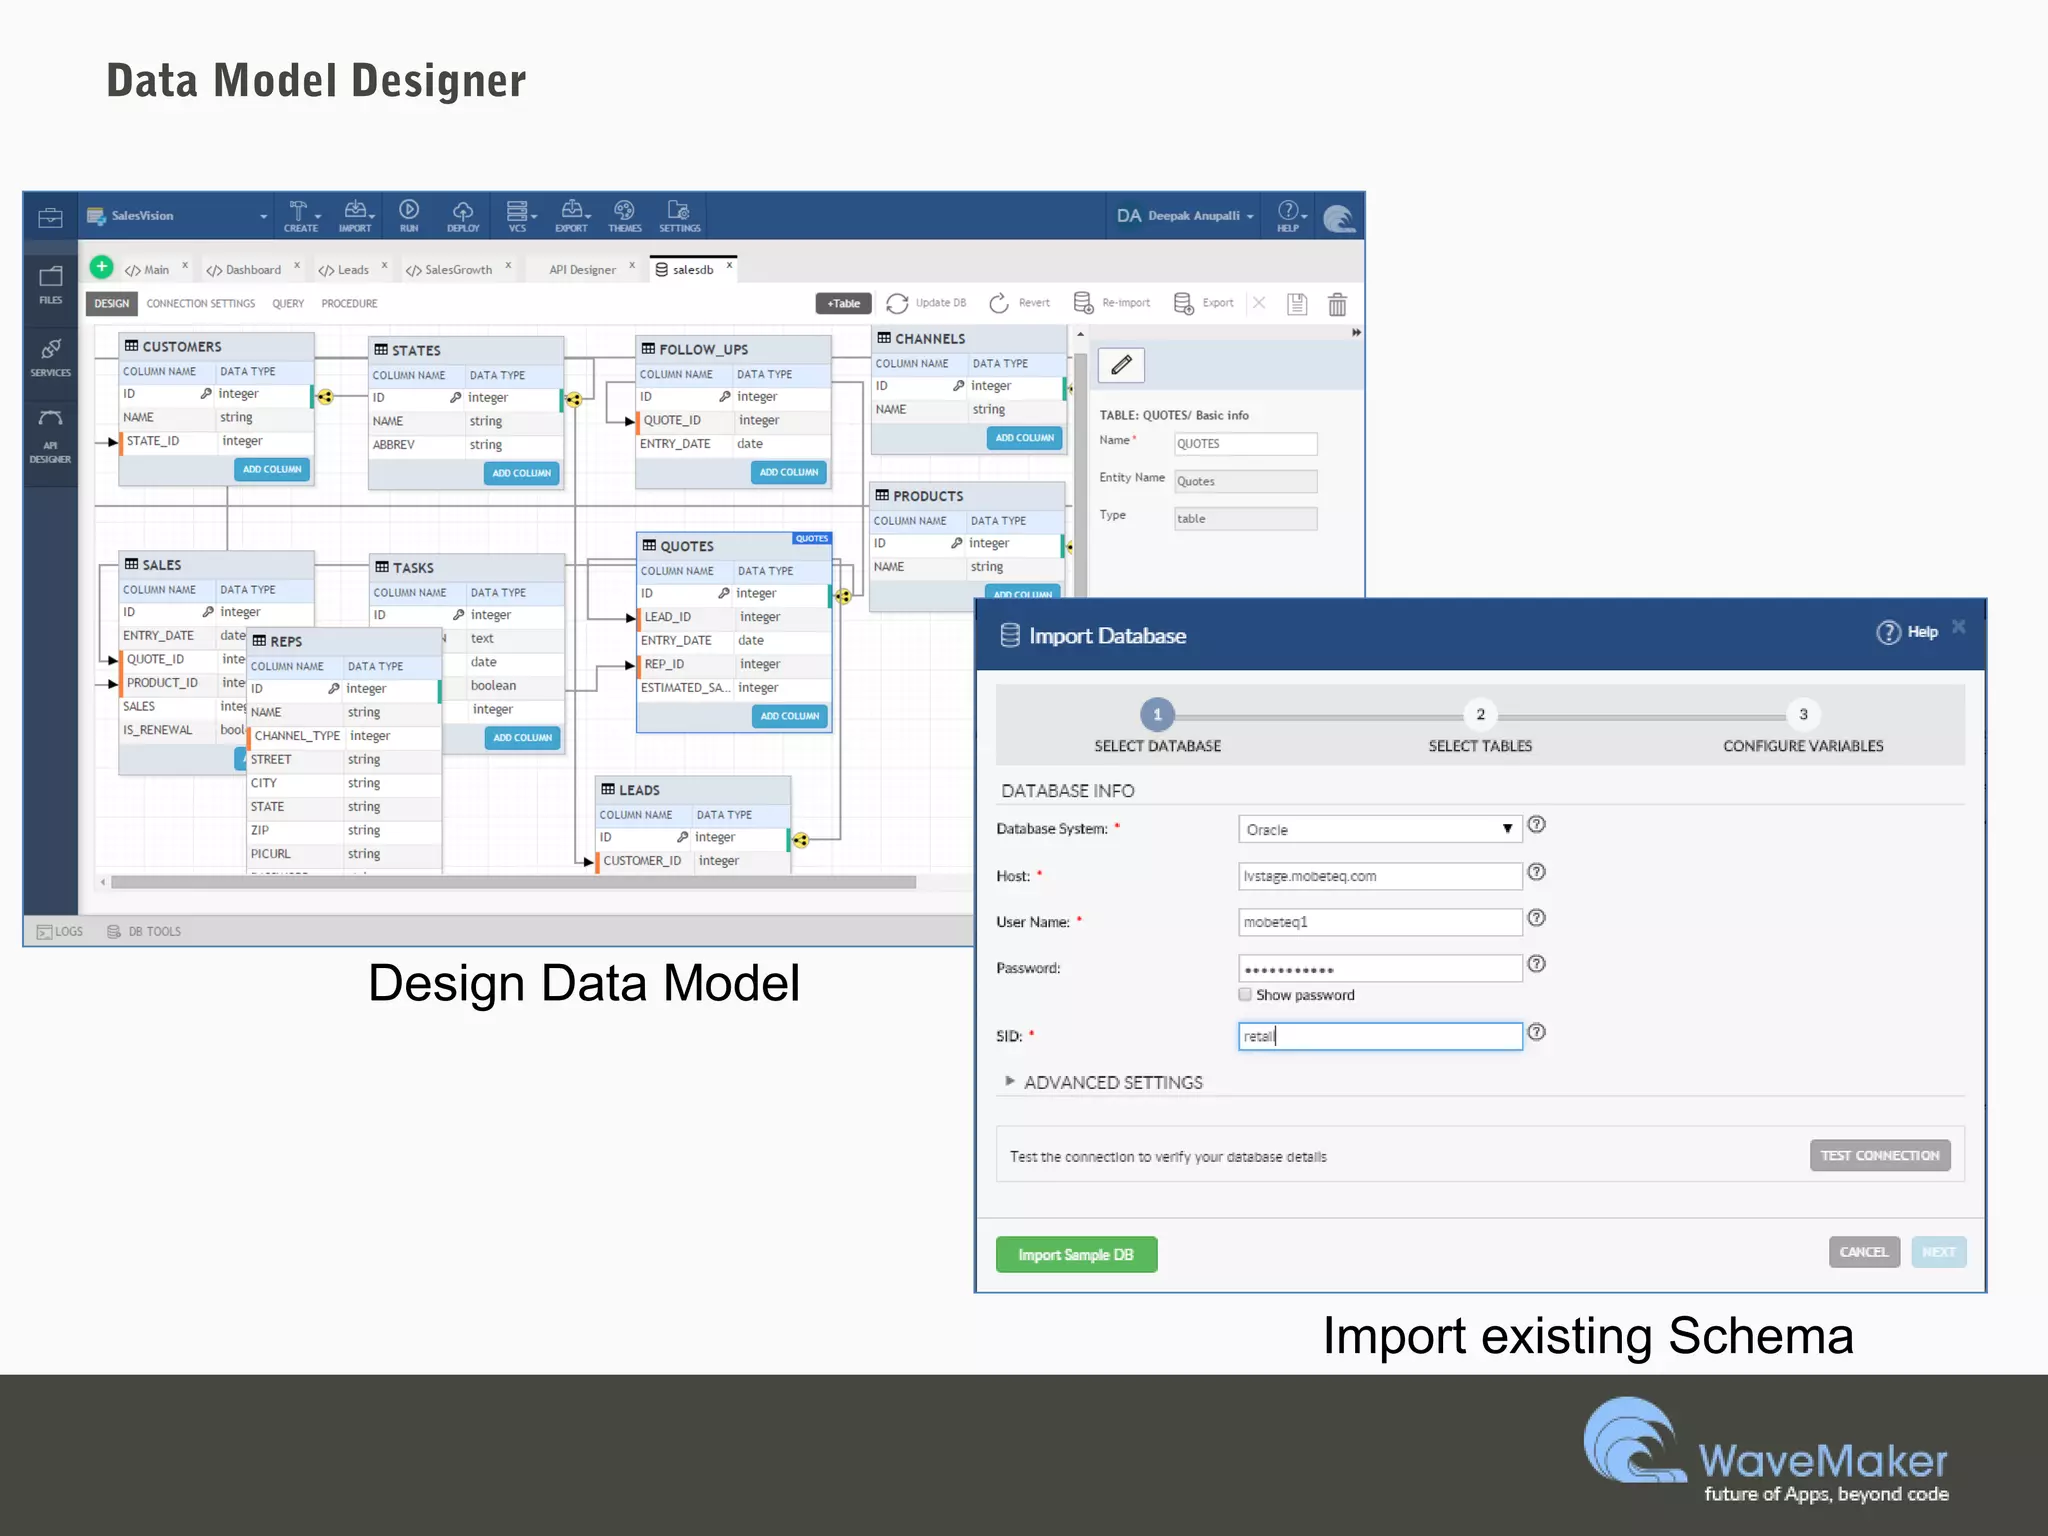Click the Password input field

pos(1380,968)
